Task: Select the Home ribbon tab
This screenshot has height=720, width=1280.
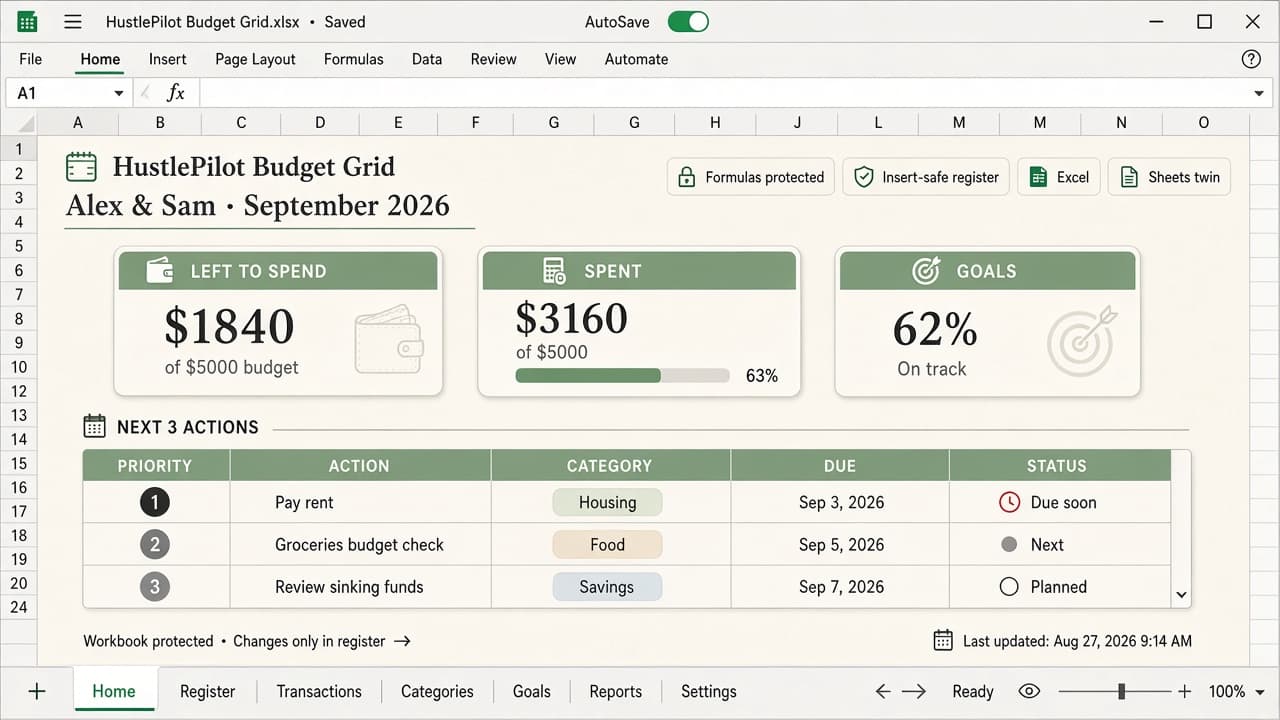Action: (100, 59)
